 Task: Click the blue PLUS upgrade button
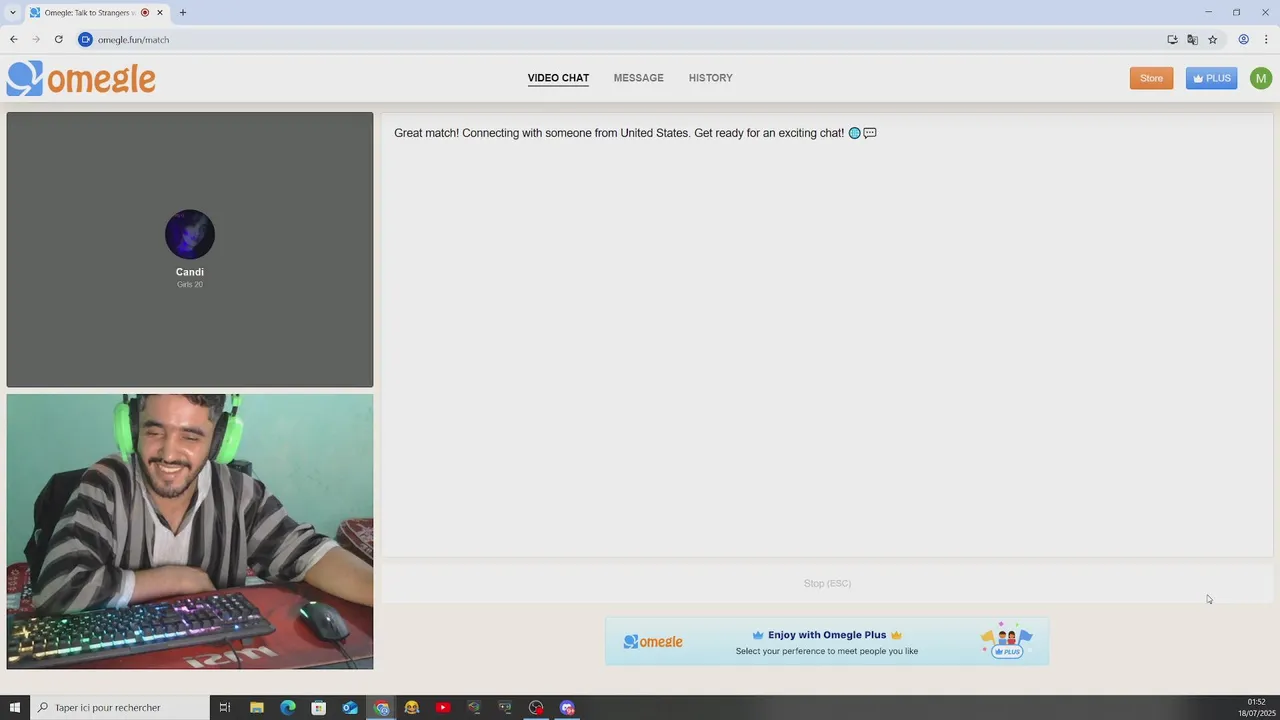click(1212, 78)
